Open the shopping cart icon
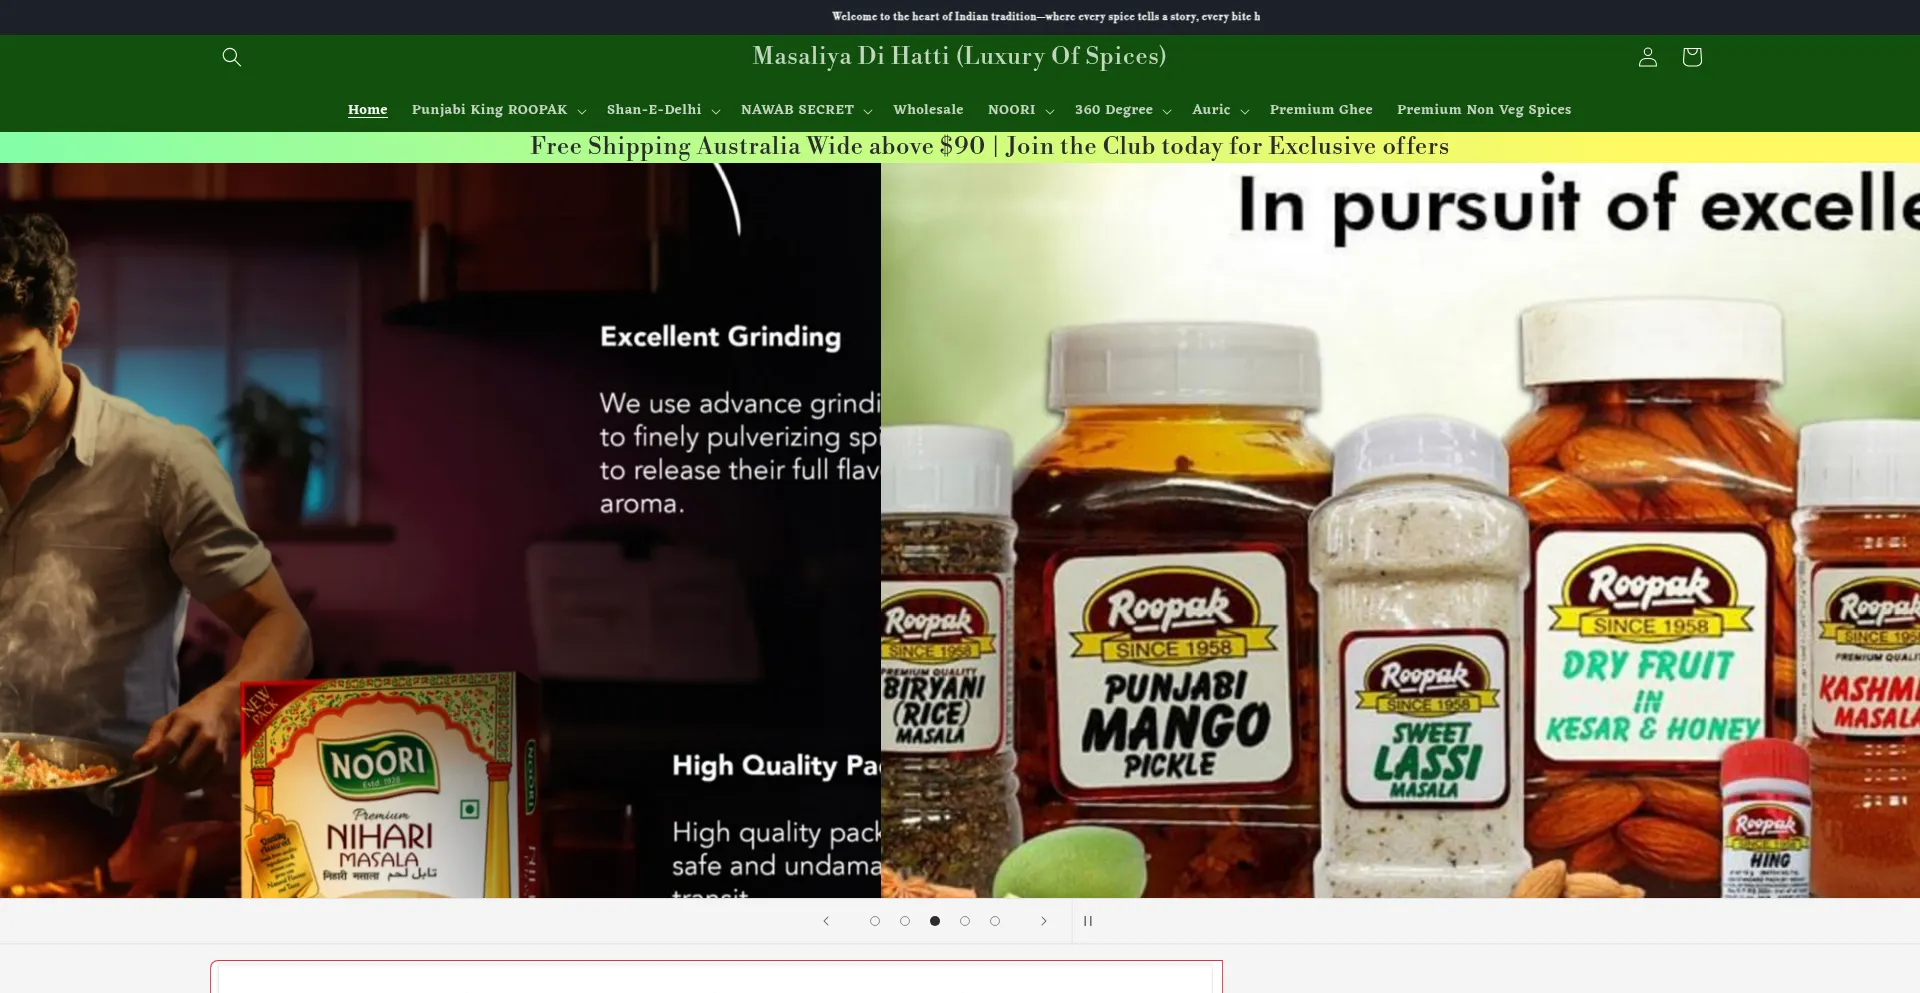Viewport: 1920px width, 993px height. (1692, 57)
